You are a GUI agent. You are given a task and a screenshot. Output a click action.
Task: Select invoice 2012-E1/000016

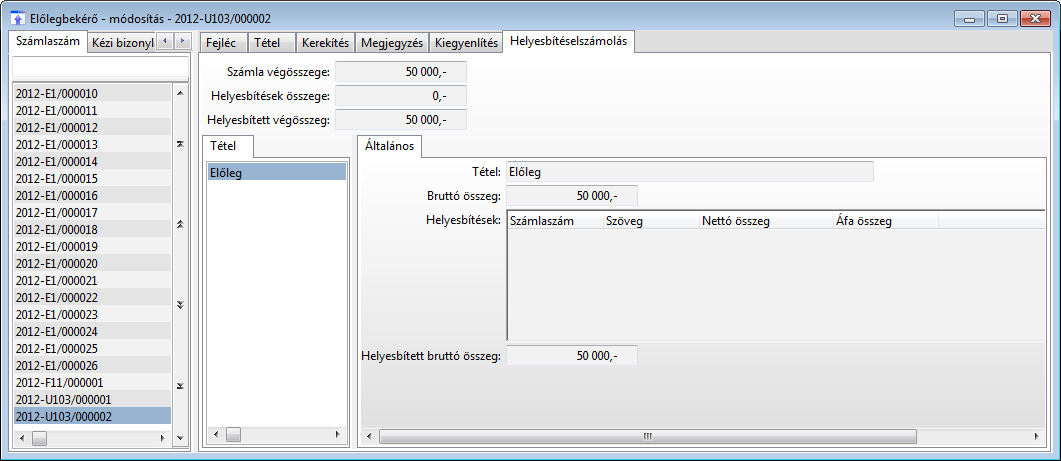tap(92, 195)
